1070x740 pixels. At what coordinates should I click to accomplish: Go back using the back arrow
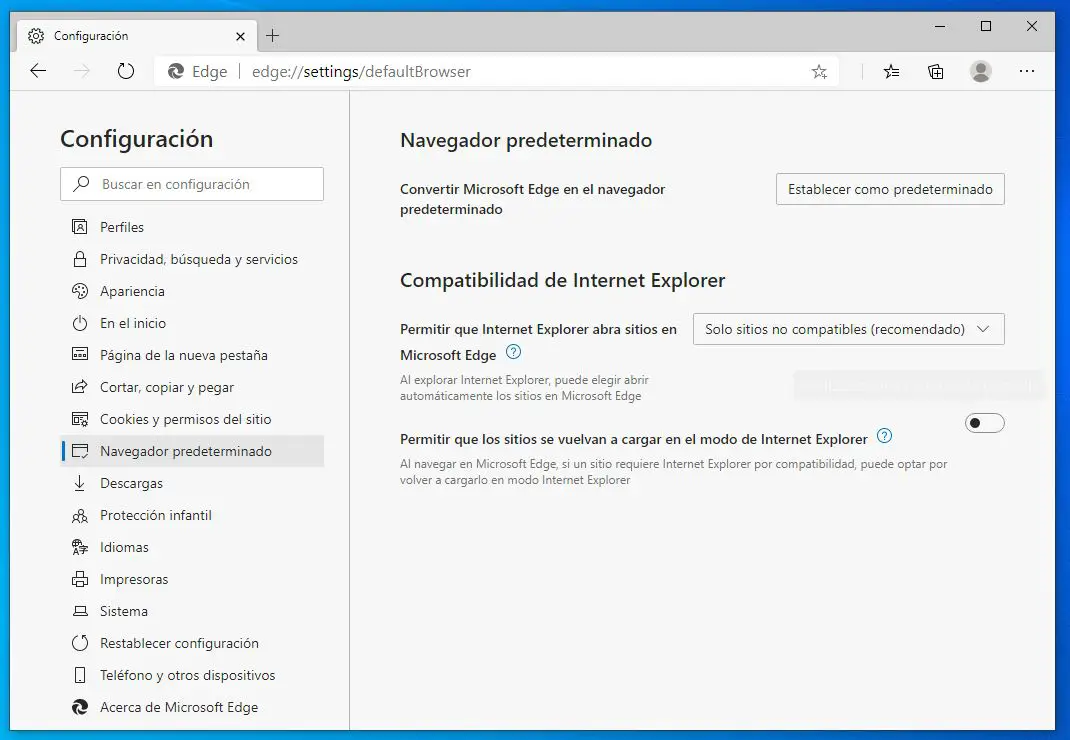(38, 71)
